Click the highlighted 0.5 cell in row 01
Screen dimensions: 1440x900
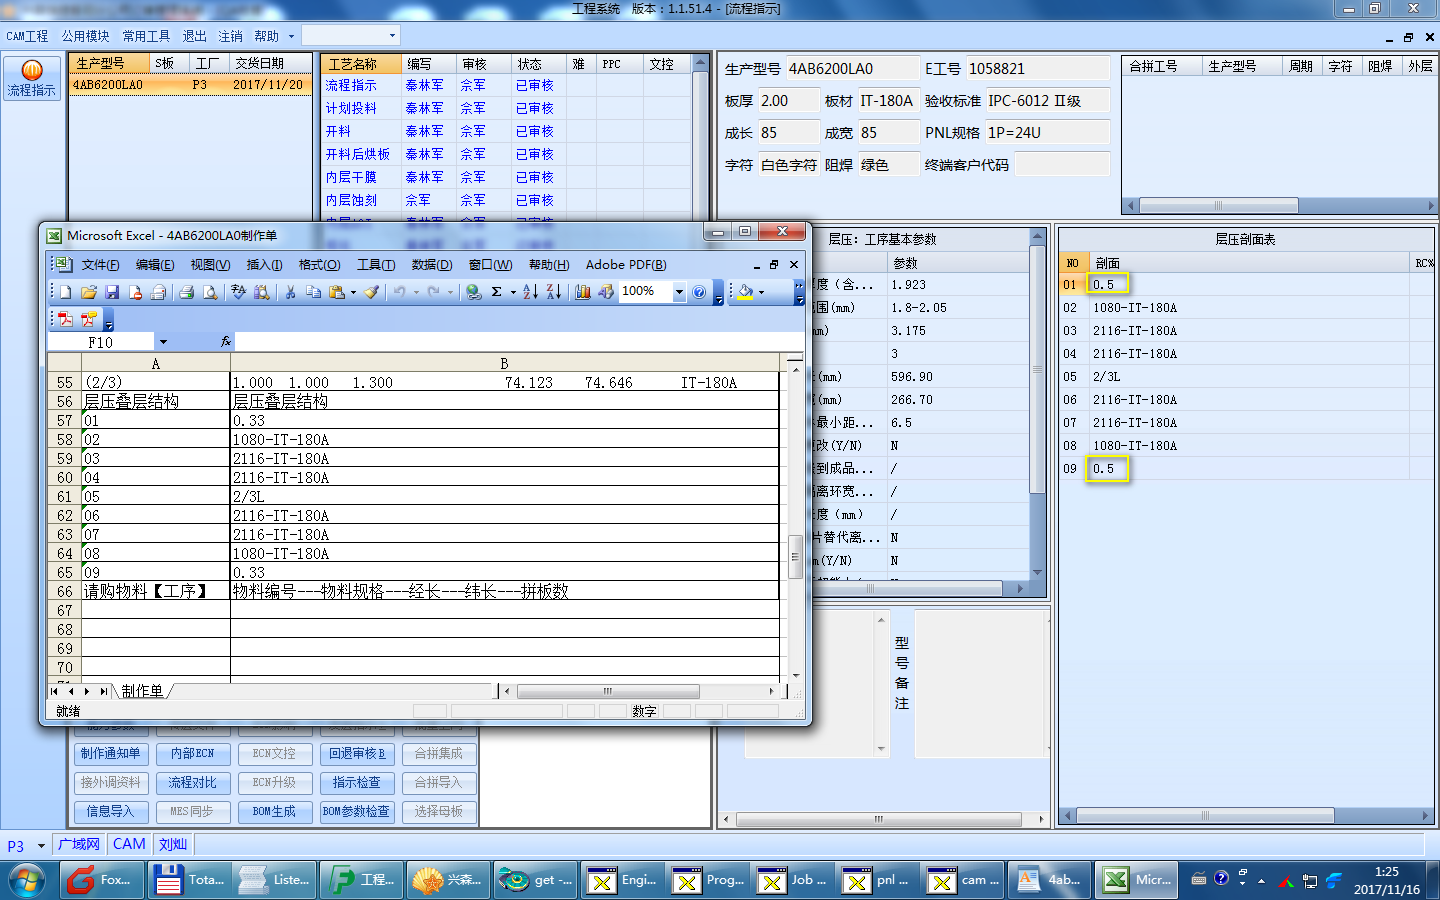tap(1108, 285)
